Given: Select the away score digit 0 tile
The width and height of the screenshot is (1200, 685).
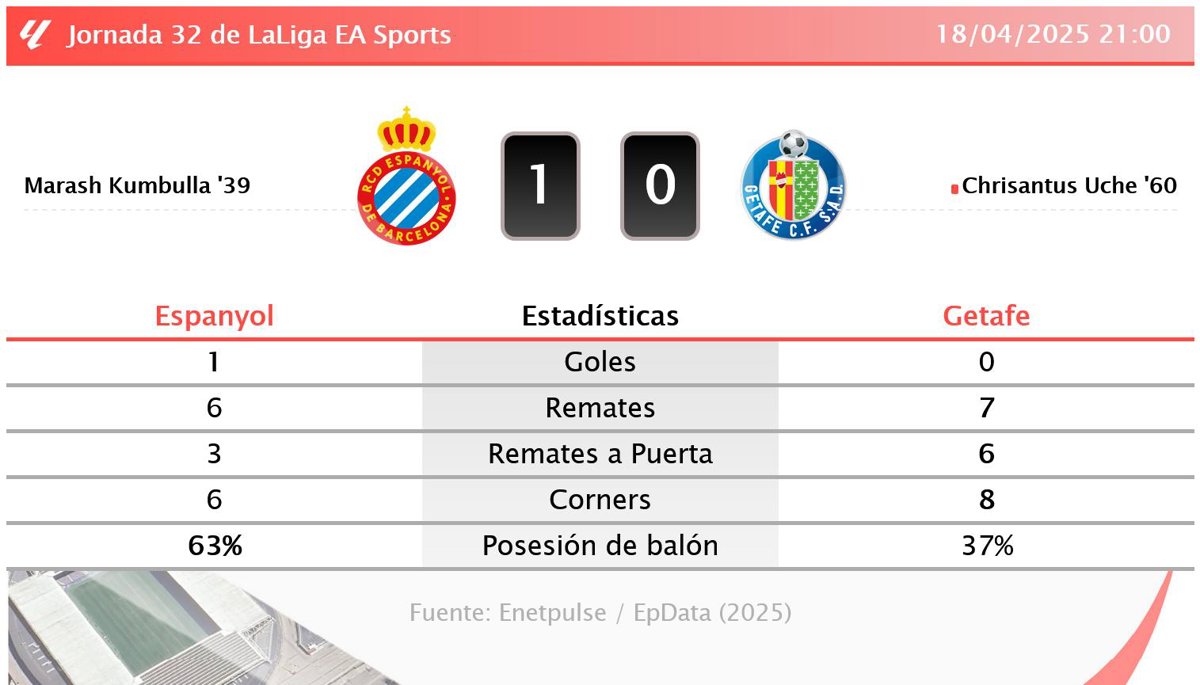Looking at the screenshot, I should point(659,186).
